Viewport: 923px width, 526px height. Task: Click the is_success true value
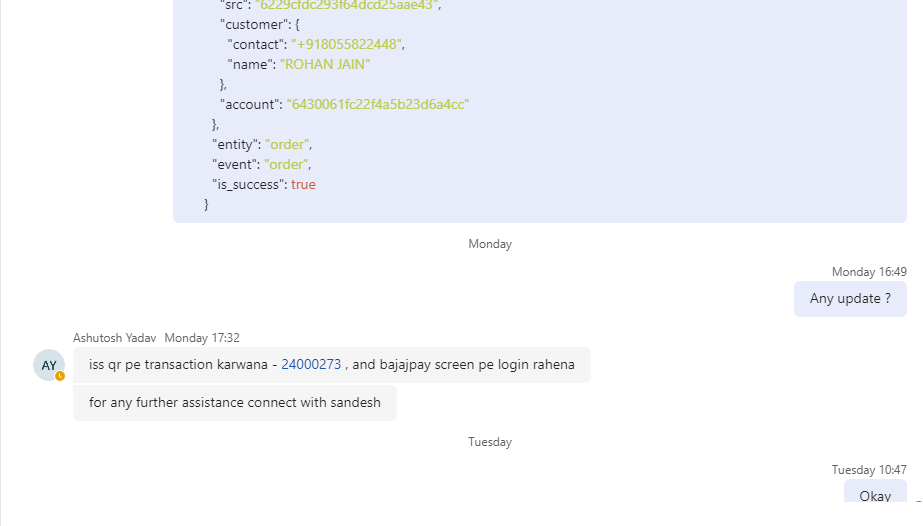click(x=303, y=184)
